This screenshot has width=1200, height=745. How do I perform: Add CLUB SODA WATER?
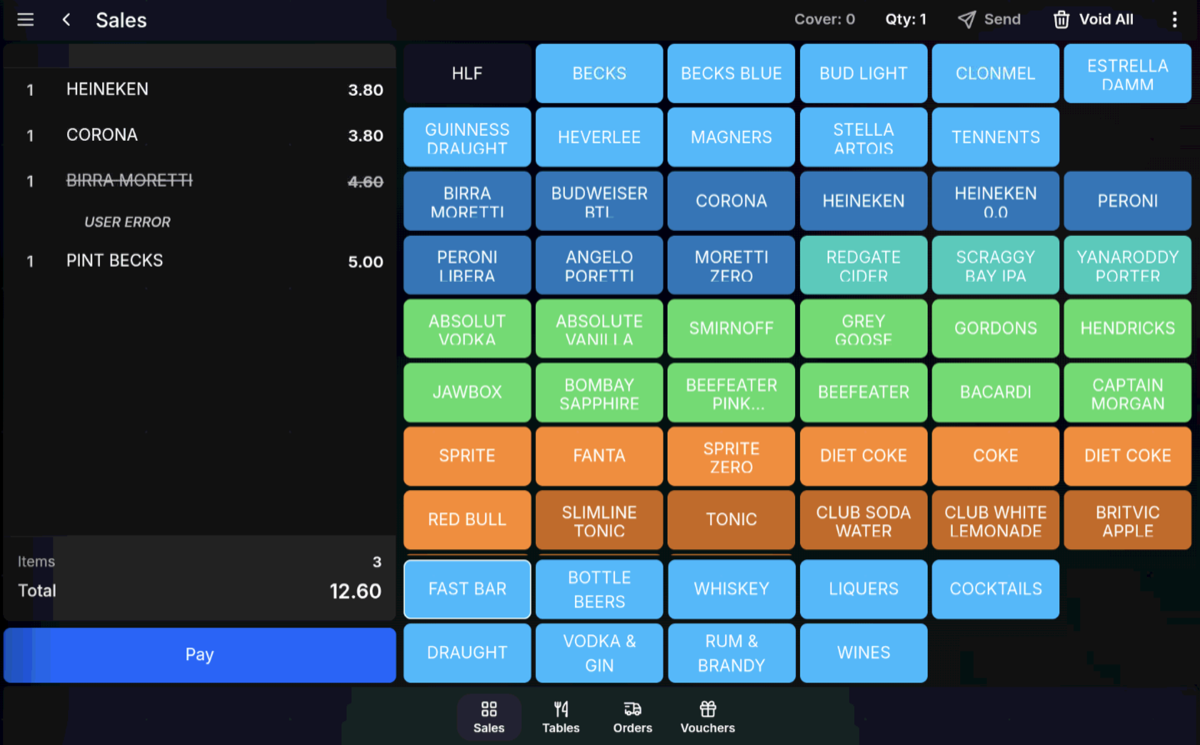[863, 520]
